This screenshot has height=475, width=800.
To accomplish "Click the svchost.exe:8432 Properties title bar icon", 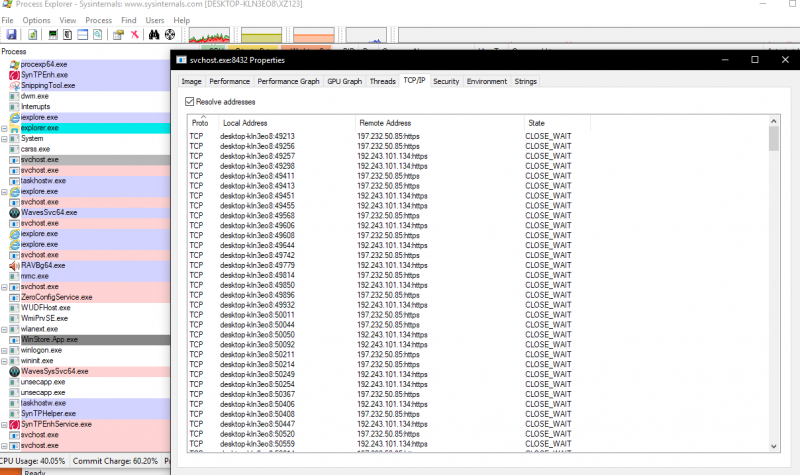I will coord(181,60).
